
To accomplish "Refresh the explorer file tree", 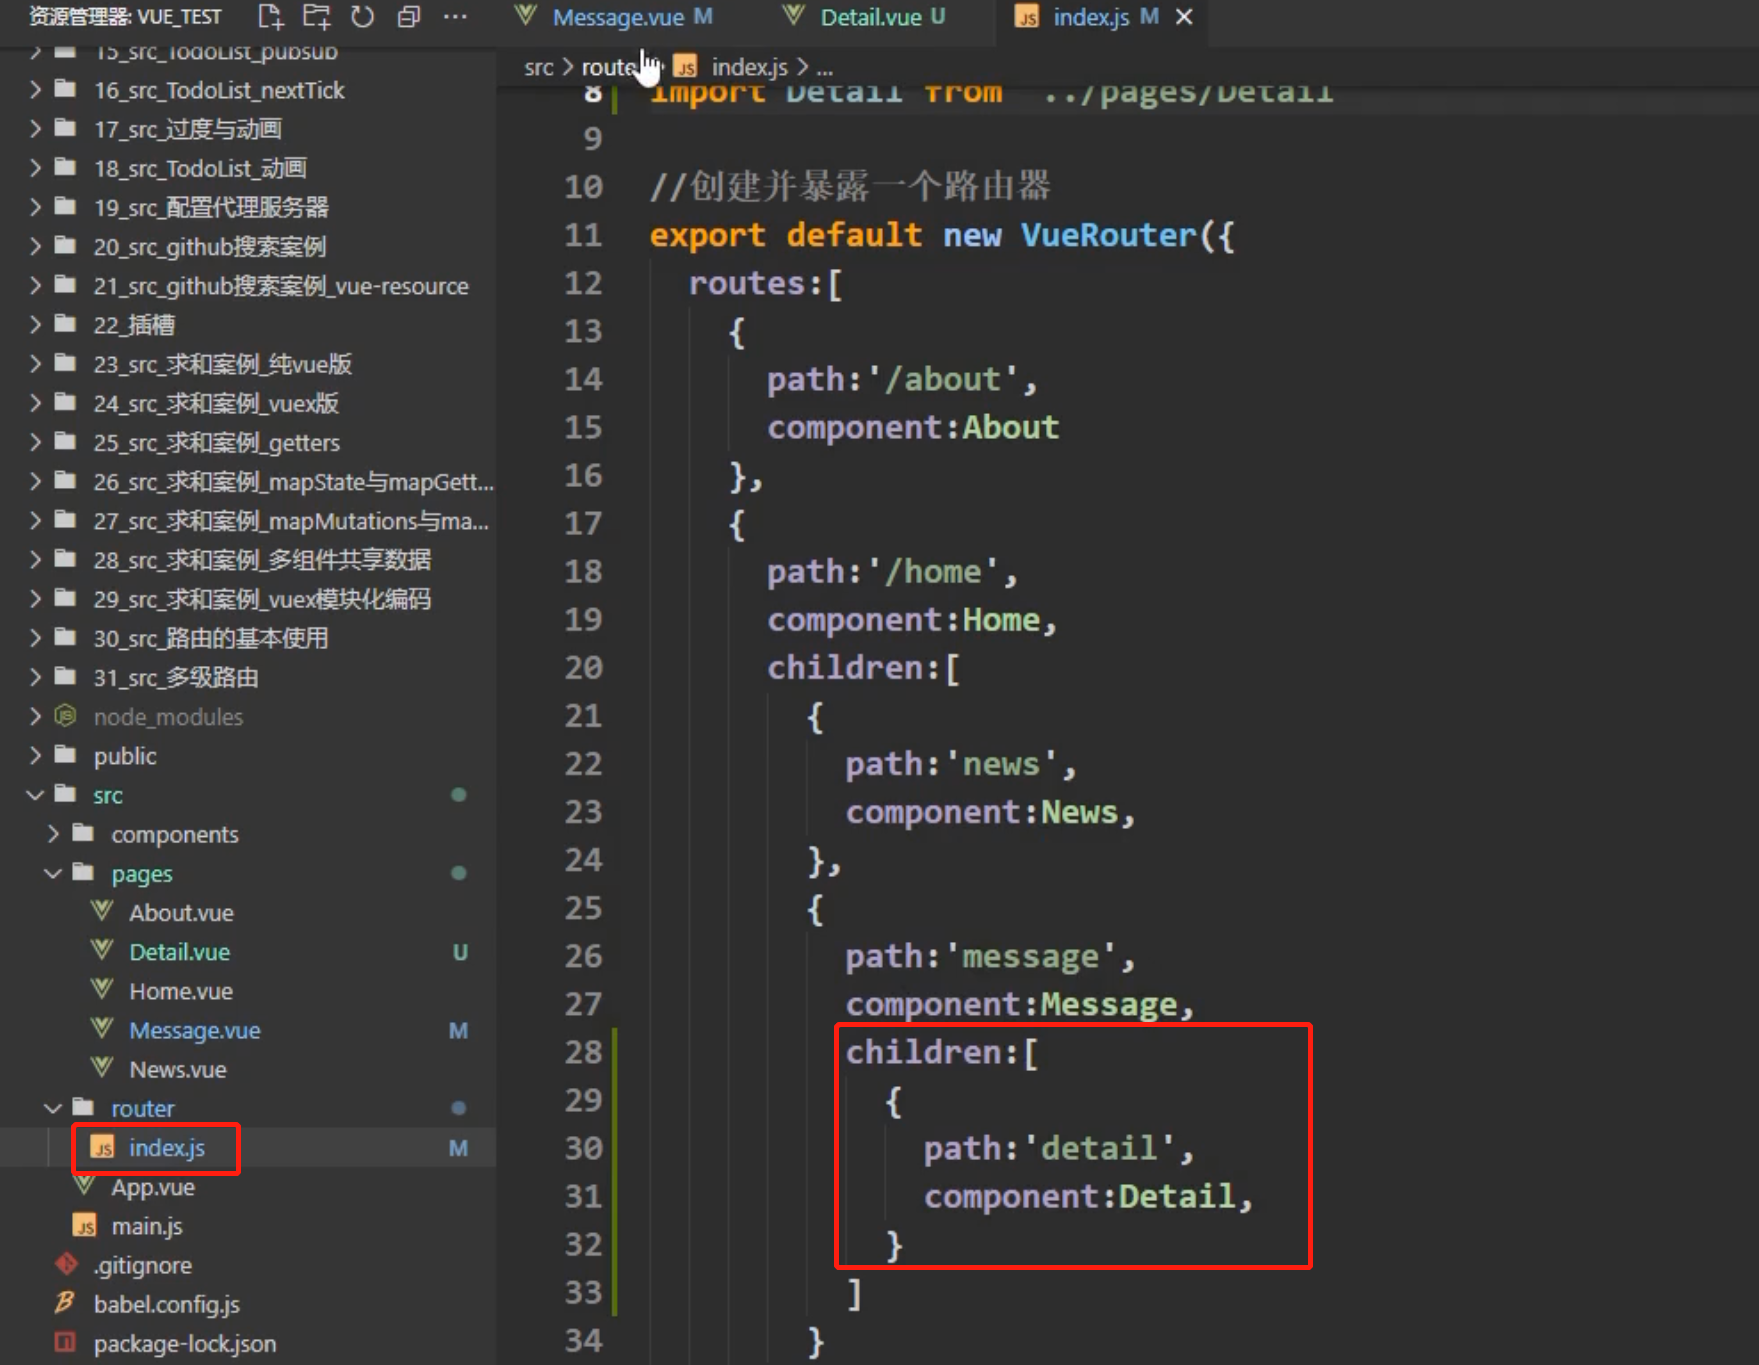I will tap(362, 16).
